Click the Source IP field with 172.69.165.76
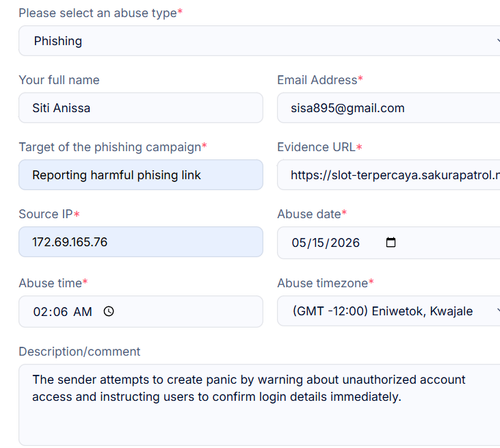Image resolution: width=500 pixels, height=448 pixels. [x=141, y=242]
